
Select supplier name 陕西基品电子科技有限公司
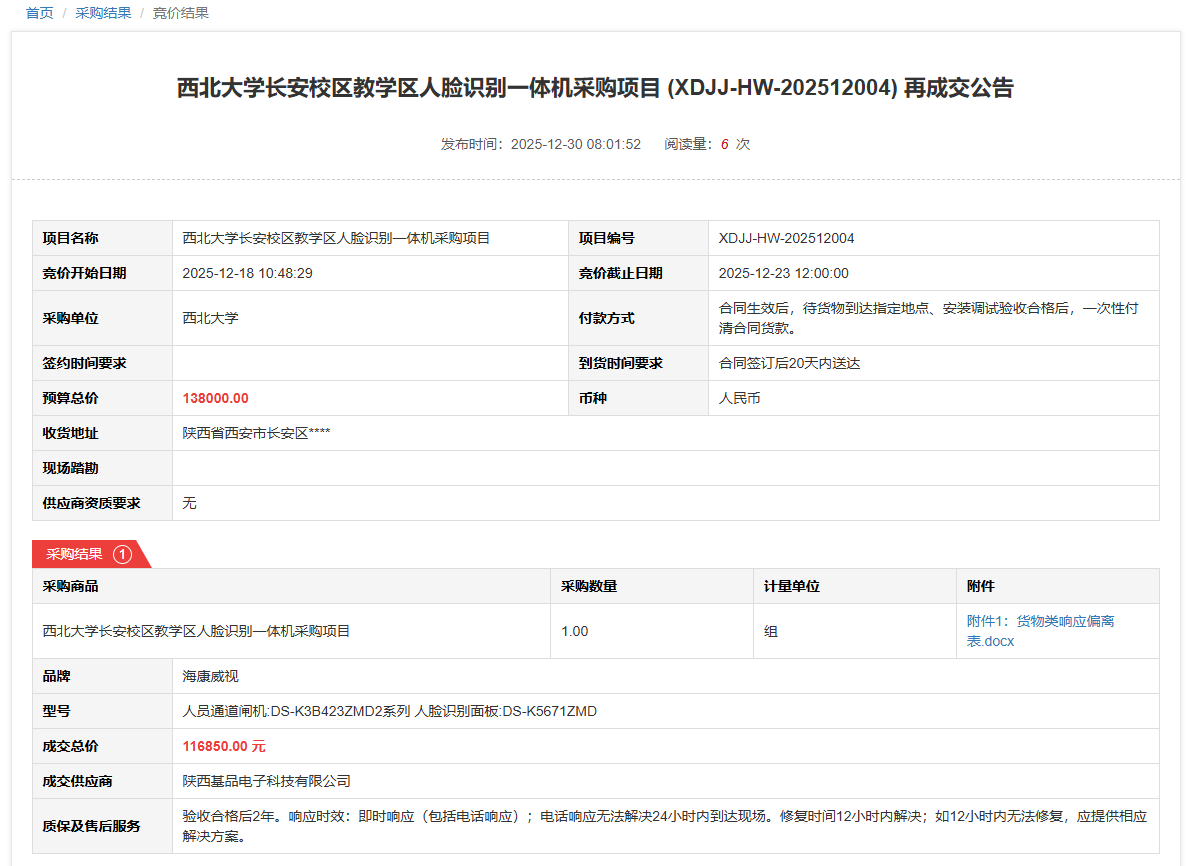266,781
